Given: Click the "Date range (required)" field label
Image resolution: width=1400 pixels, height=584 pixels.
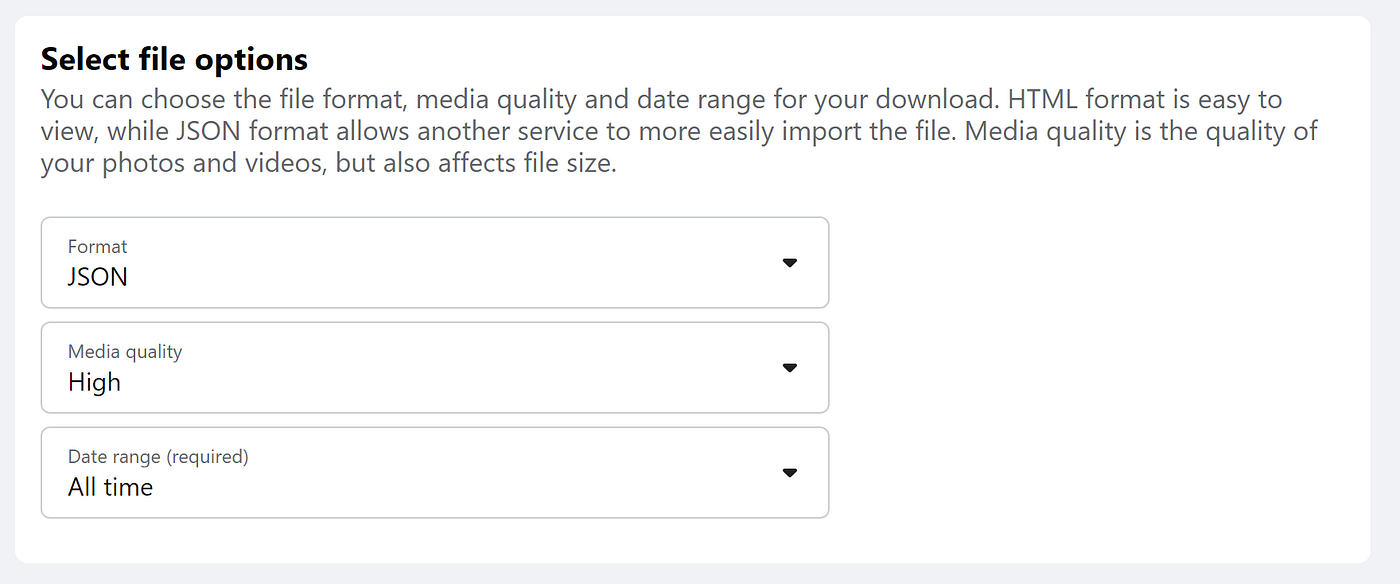Looking at the screenshot, I should pyautogui.click(x=158, y=456).
